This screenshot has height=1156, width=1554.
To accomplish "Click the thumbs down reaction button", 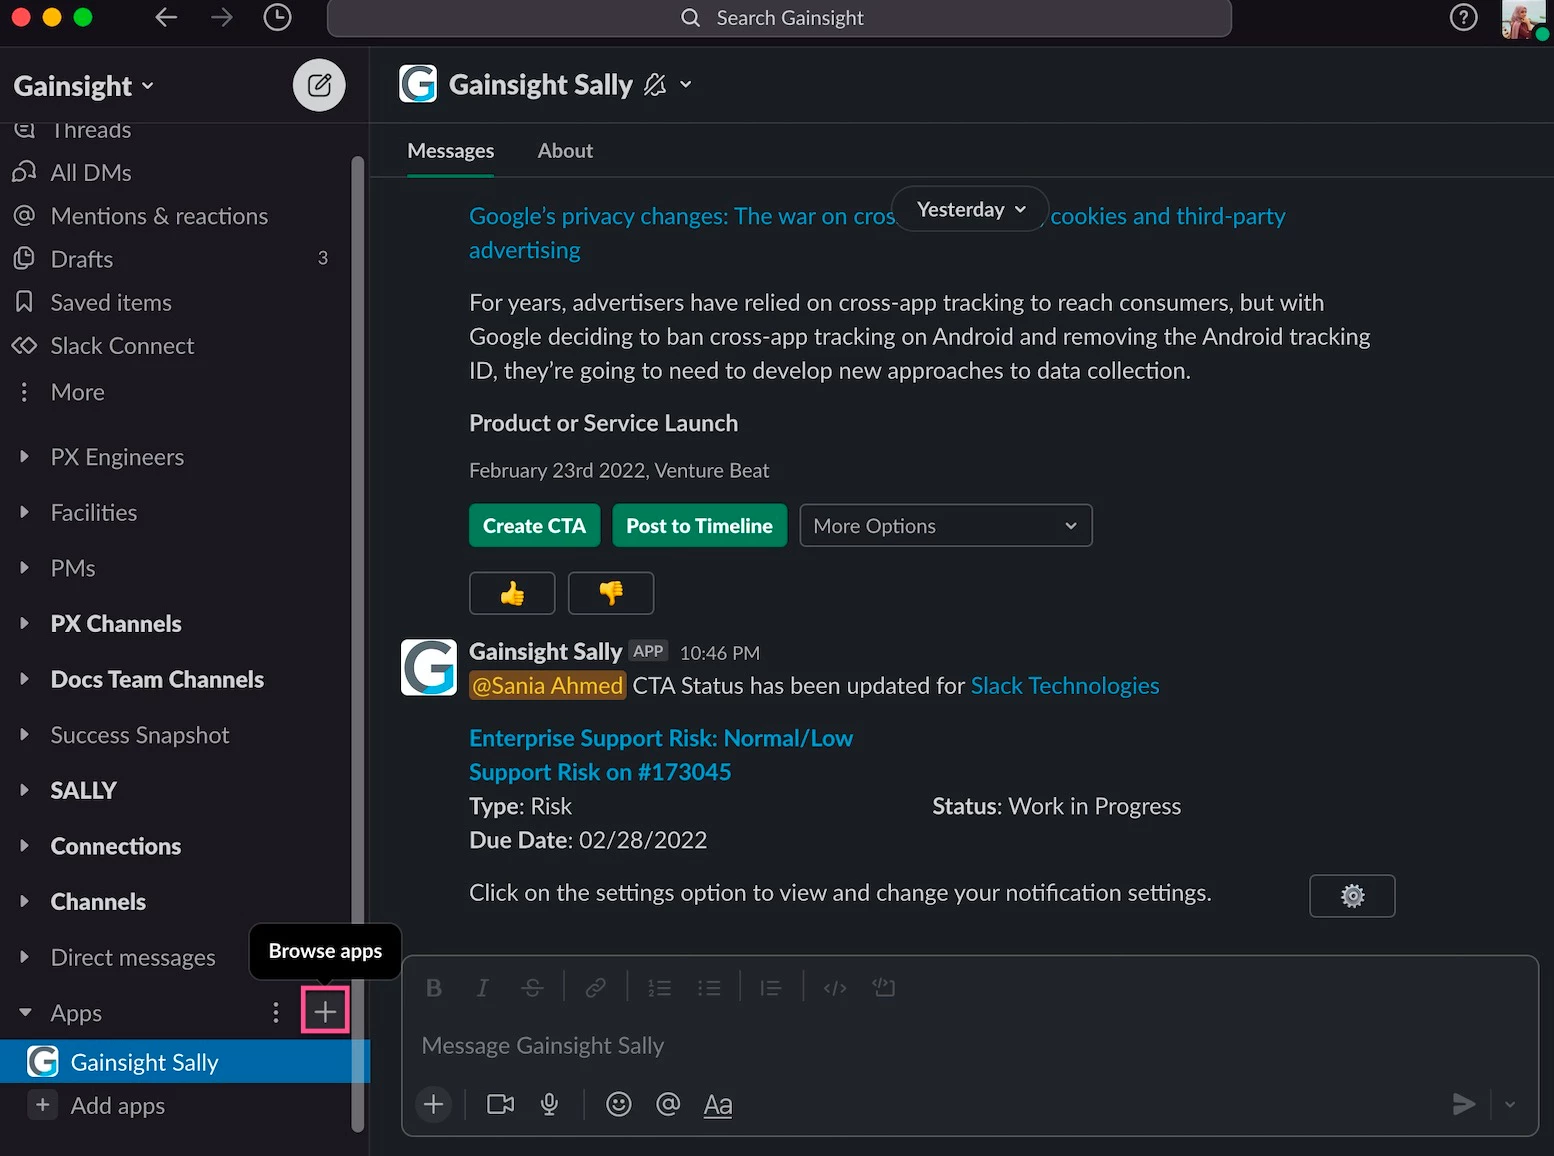I will coord(611,593).
